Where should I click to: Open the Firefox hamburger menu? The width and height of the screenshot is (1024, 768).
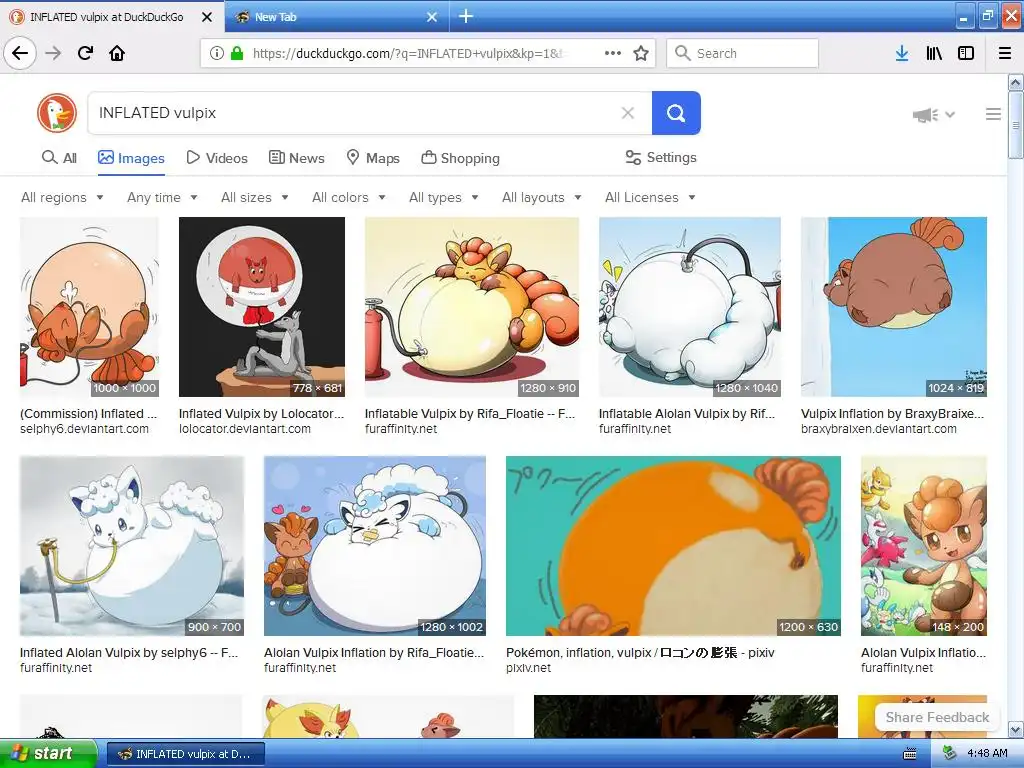point(1005,53)
